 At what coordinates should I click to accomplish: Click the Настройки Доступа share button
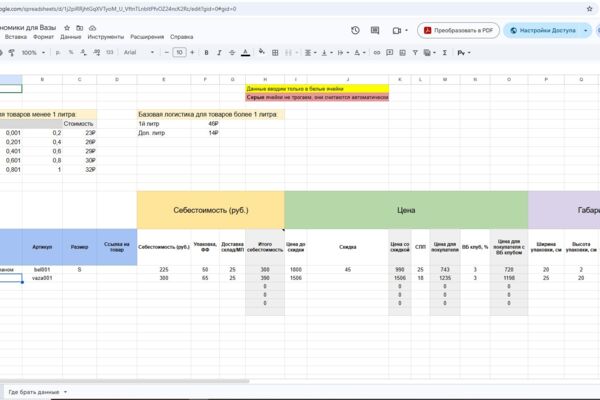(543, 30)
